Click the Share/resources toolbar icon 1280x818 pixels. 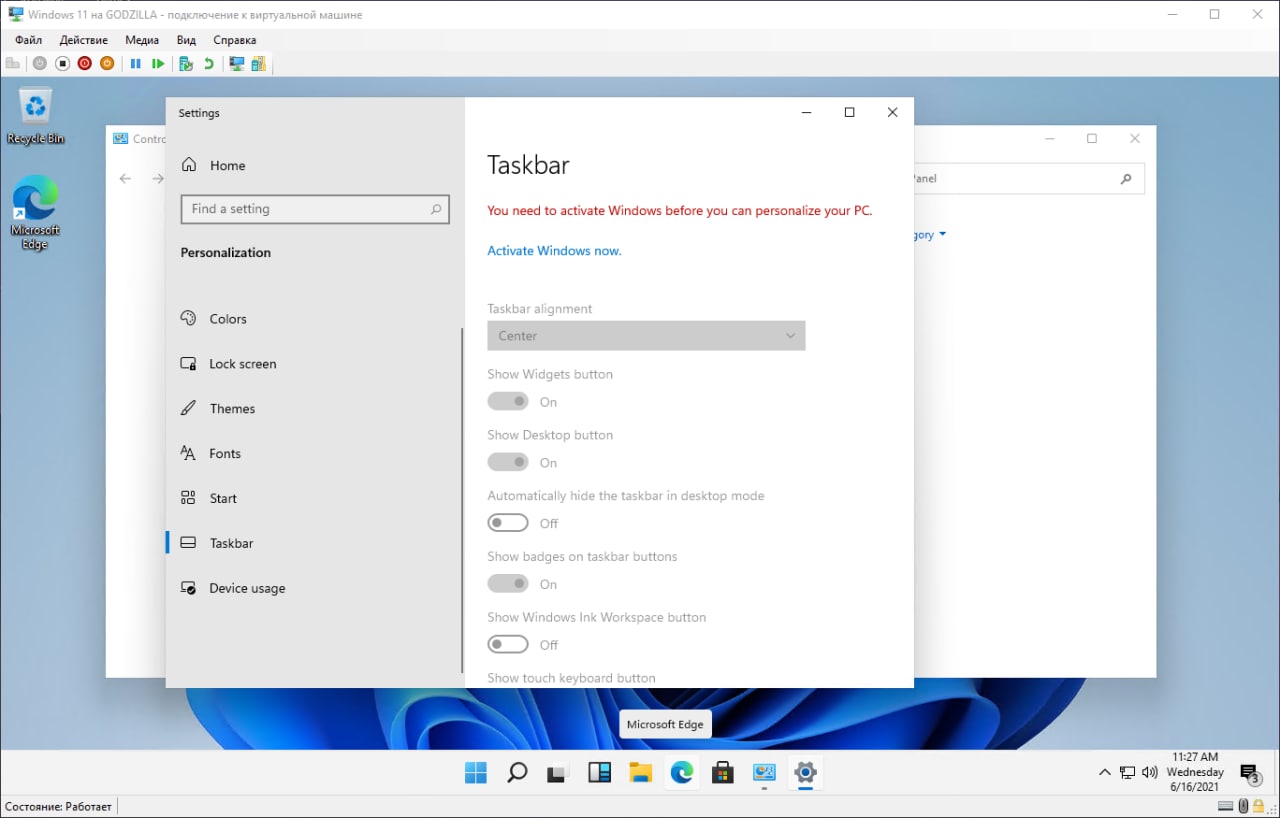point(259,64)
